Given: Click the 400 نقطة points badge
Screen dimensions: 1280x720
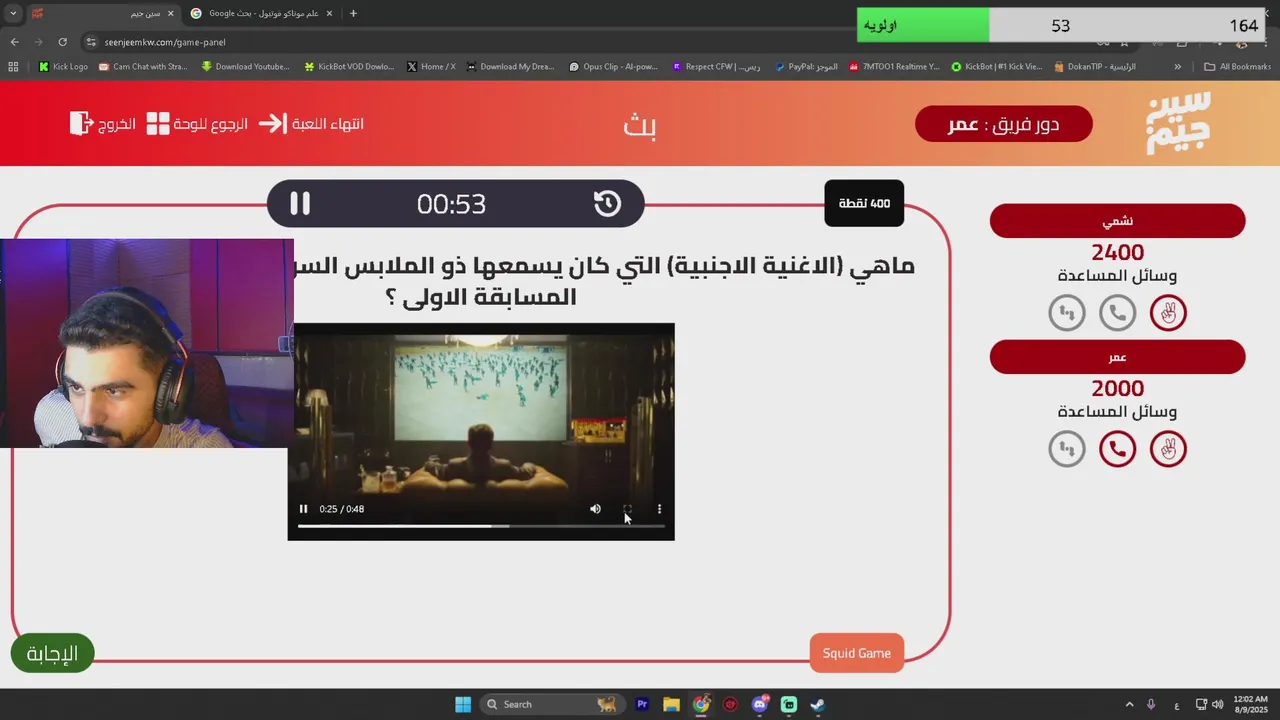Looking at the screenshot, I should pos(864,203).
